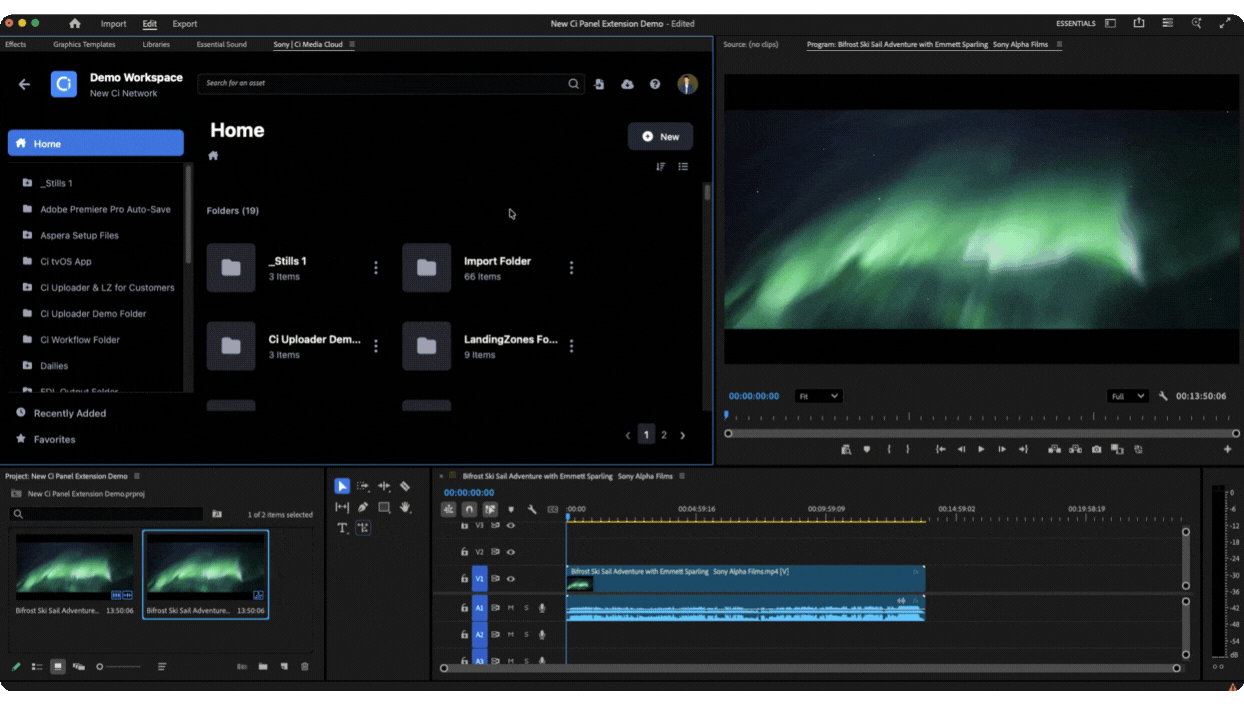Go to the Premiere Home screen icon
Screen dimensions: 1244x706
tap(75, 24)
